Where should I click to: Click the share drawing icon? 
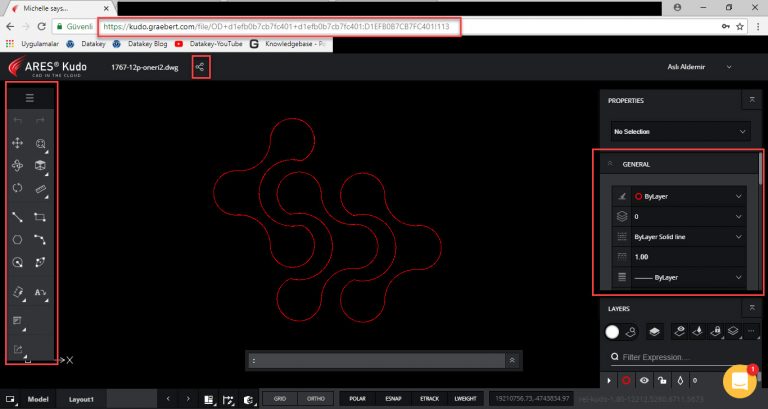201,67
